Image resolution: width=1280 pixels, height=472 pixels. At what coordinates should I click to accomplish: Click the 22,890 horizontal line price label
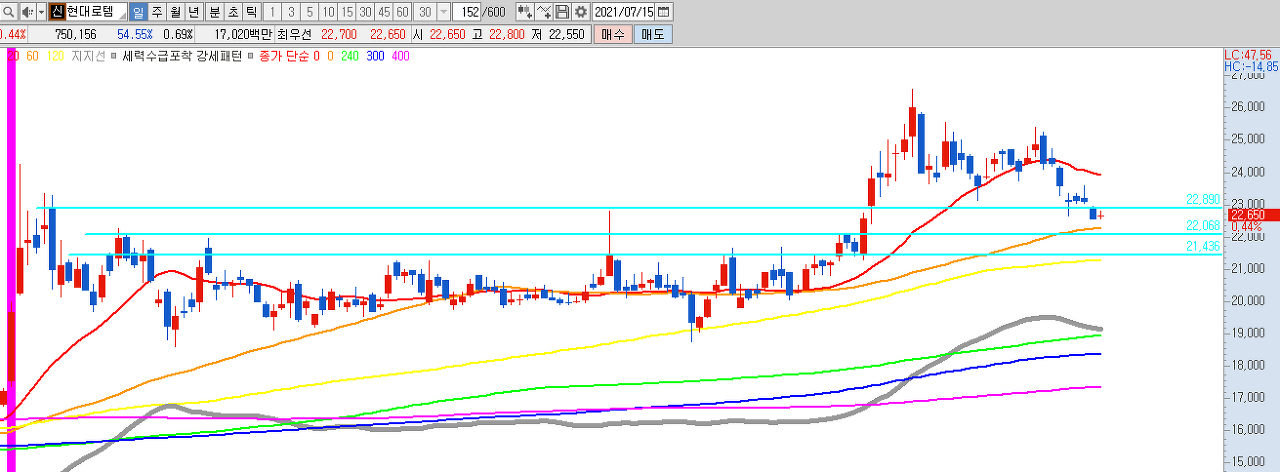coord(1203,199)
